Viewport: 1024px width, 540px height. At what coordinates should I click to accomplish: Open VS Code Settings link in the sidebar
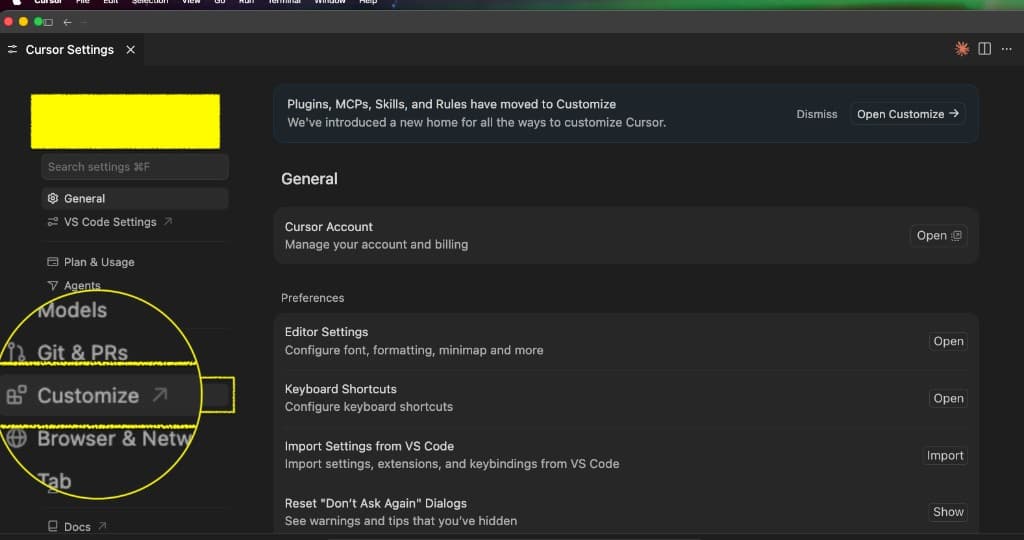(110, 222)
